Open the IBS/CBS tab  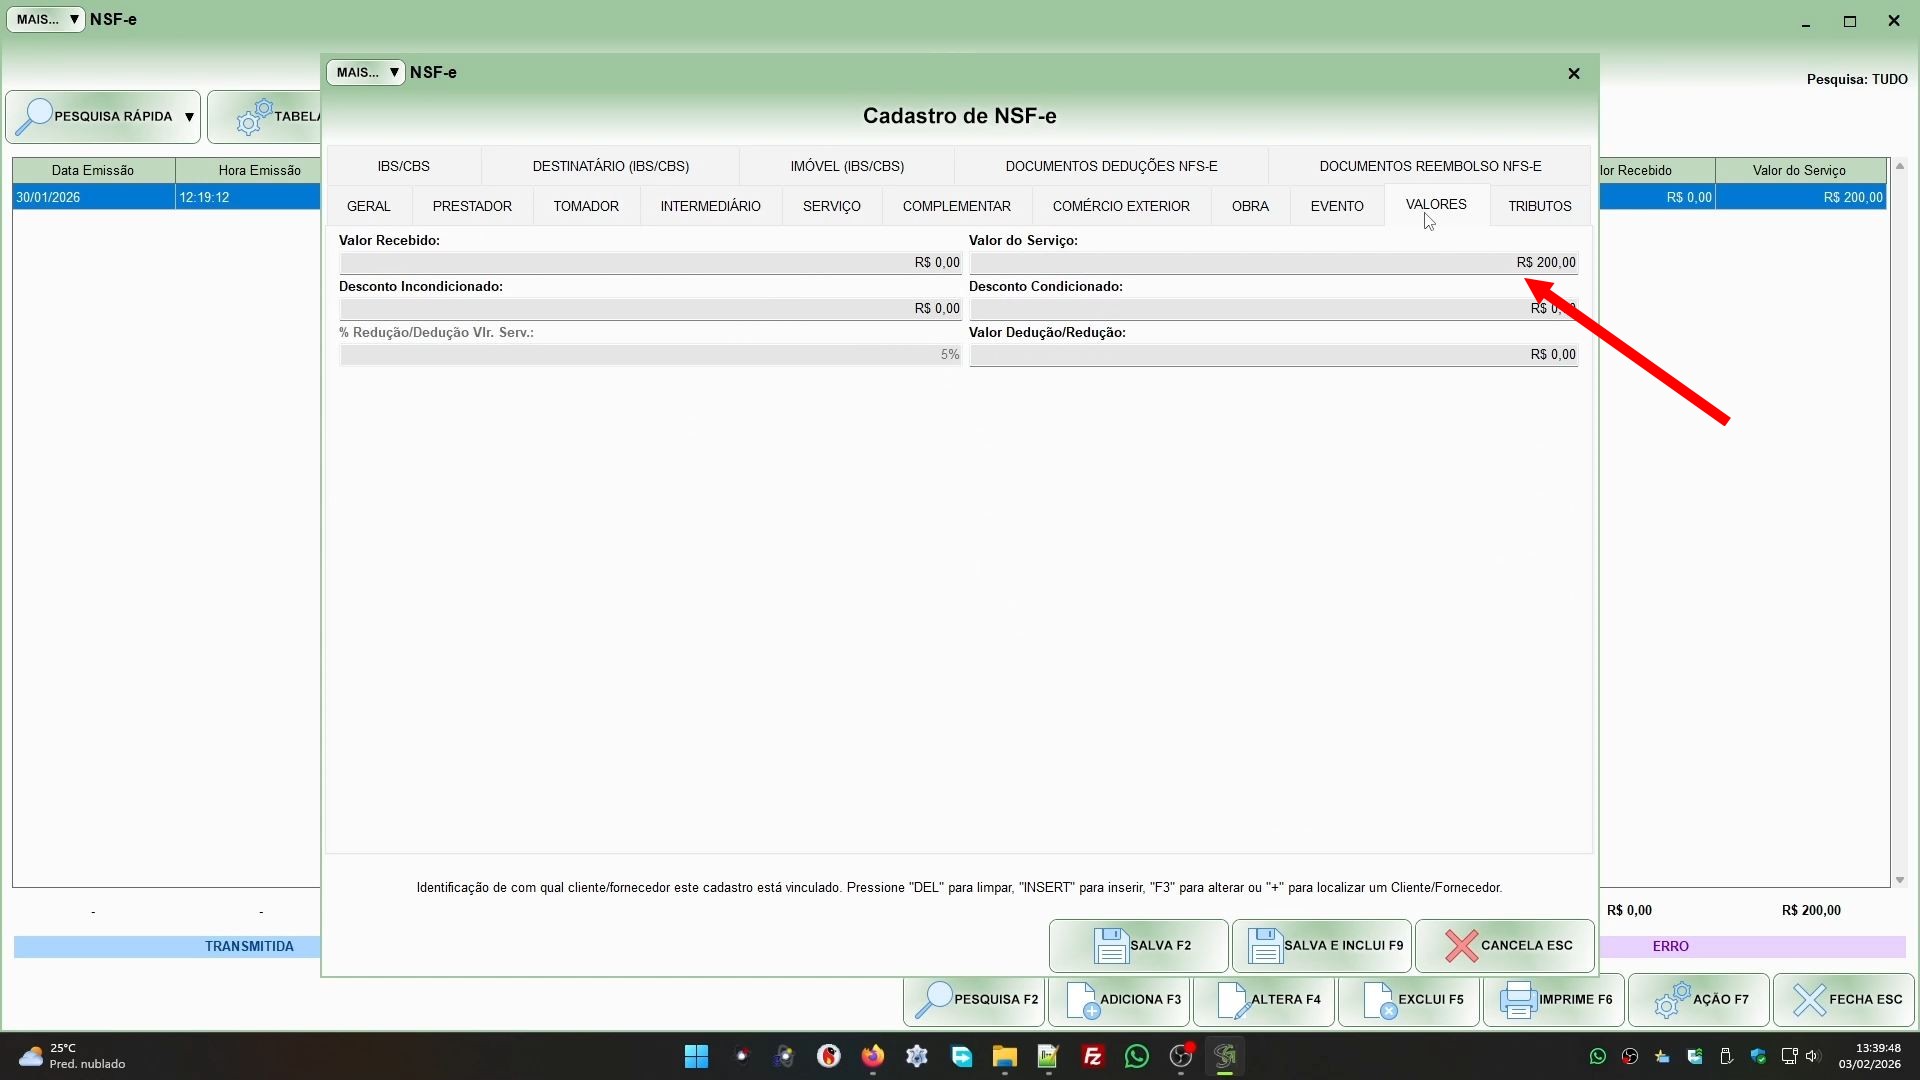[403, 166]
